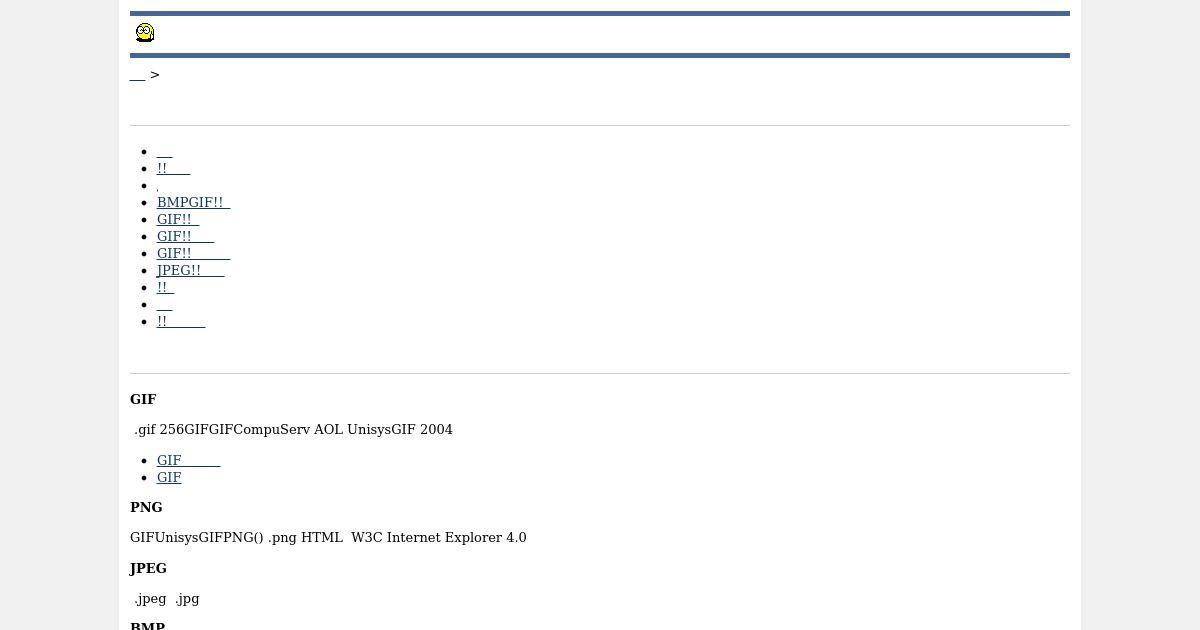Open the shortest GIF!! link in the list
1200x630 pixels.
[x=178, y=219]
